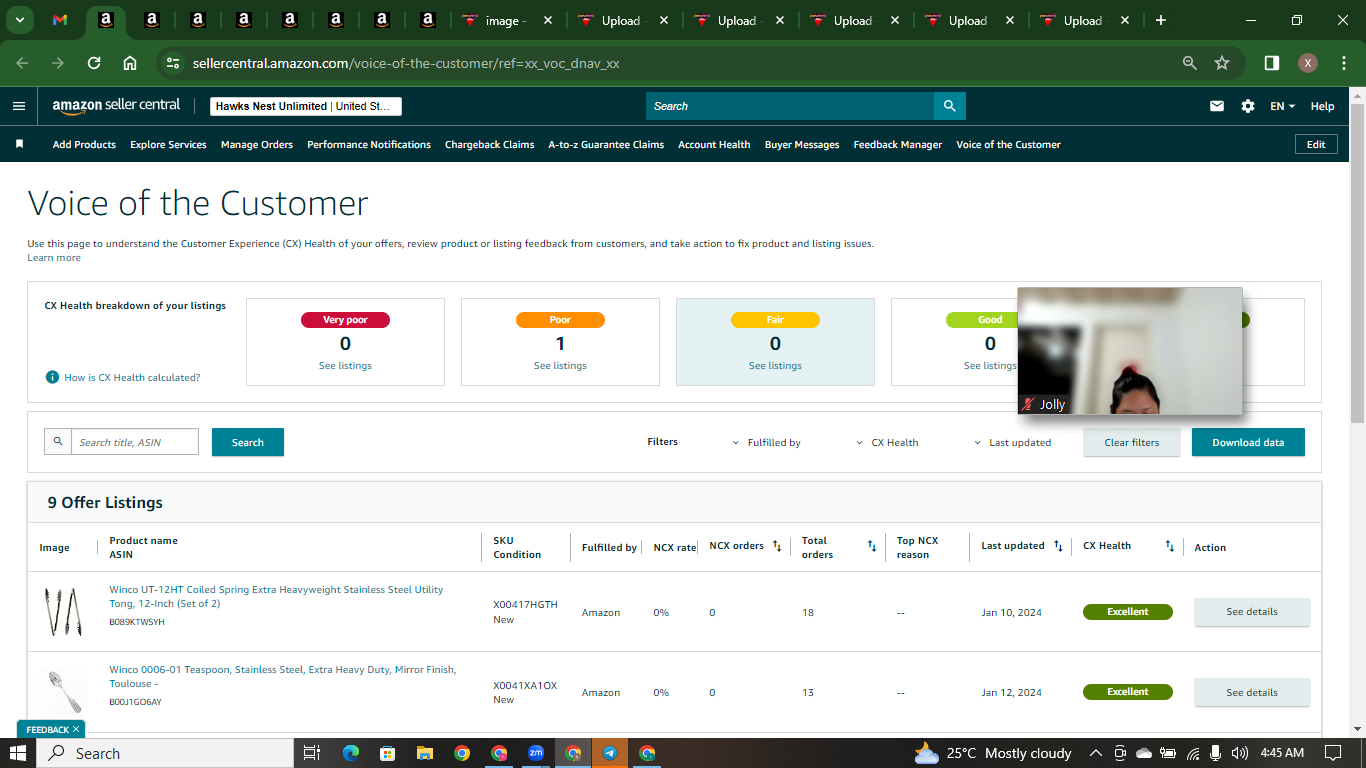The width and height of the screenshot is (1366, 768).
Task: Switch to the 'image' browser tab
Action: point(508,20)
